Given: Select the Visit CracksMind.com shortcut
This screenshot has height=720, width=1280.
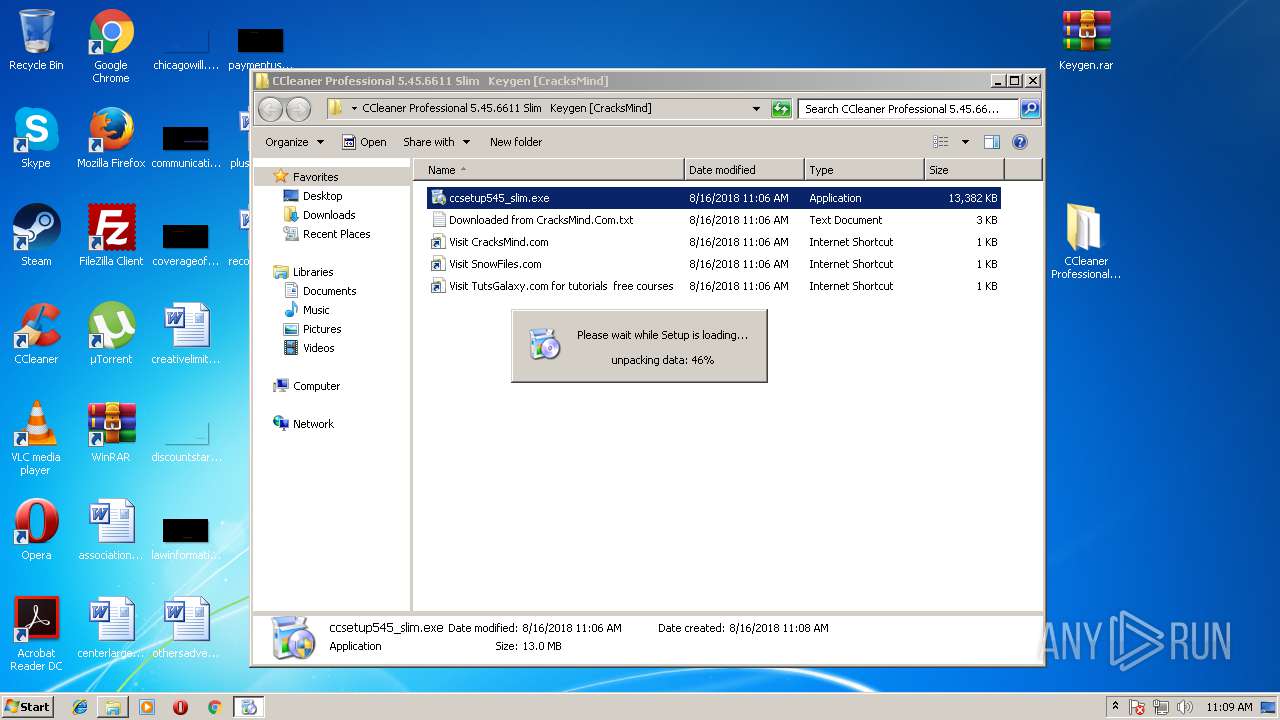Looking at the screenshot, I should [714, 242].
